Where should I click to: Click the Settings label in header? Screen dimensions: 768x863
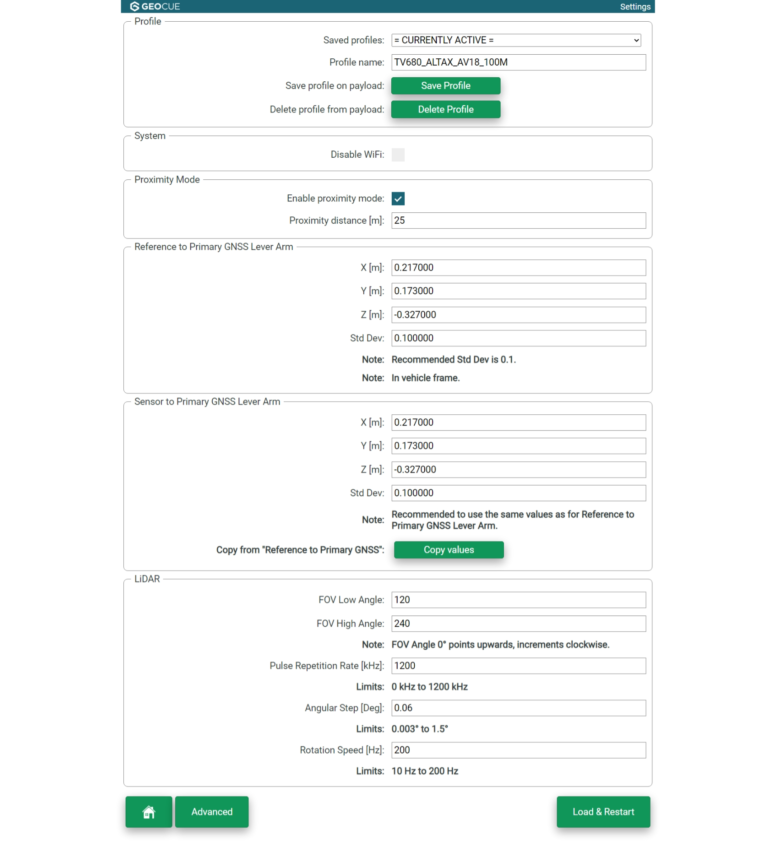[635, 7]
